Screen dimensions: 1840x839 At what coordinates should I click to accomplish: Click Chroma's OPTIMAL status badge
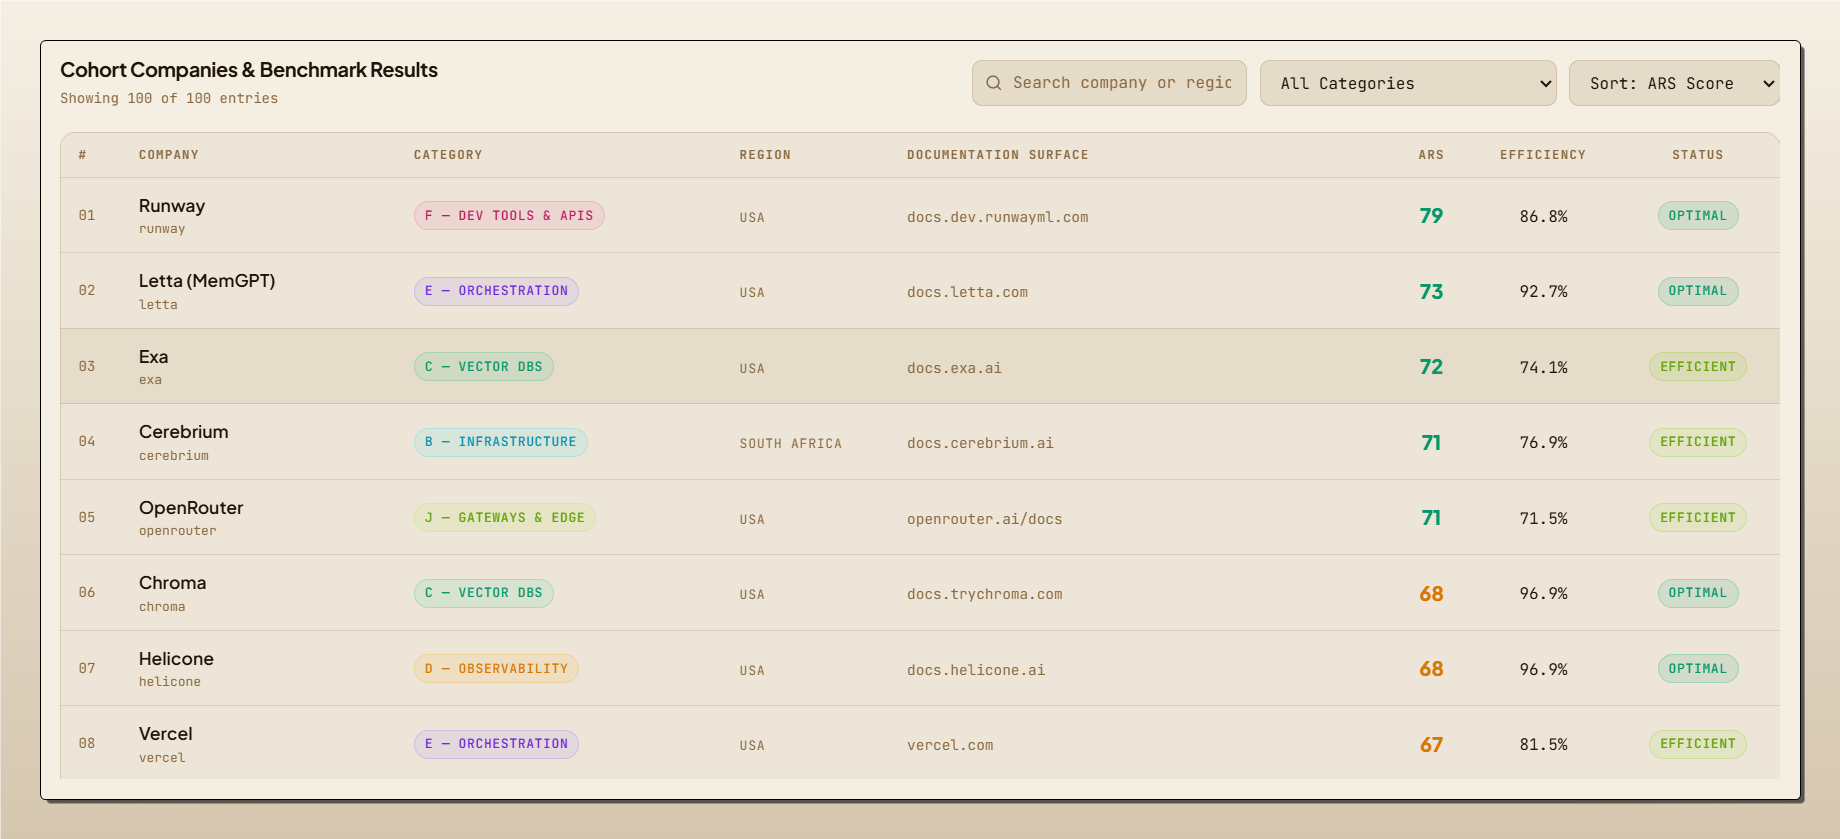1698,593
